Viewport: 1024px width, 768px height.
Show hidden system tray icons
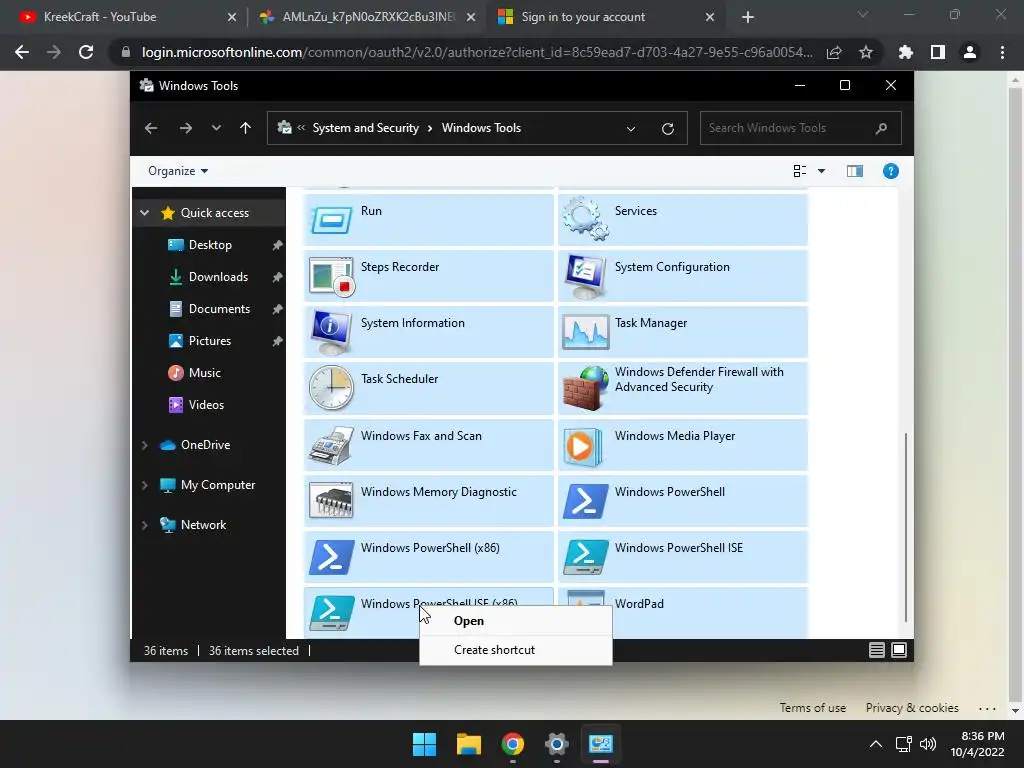876,744
